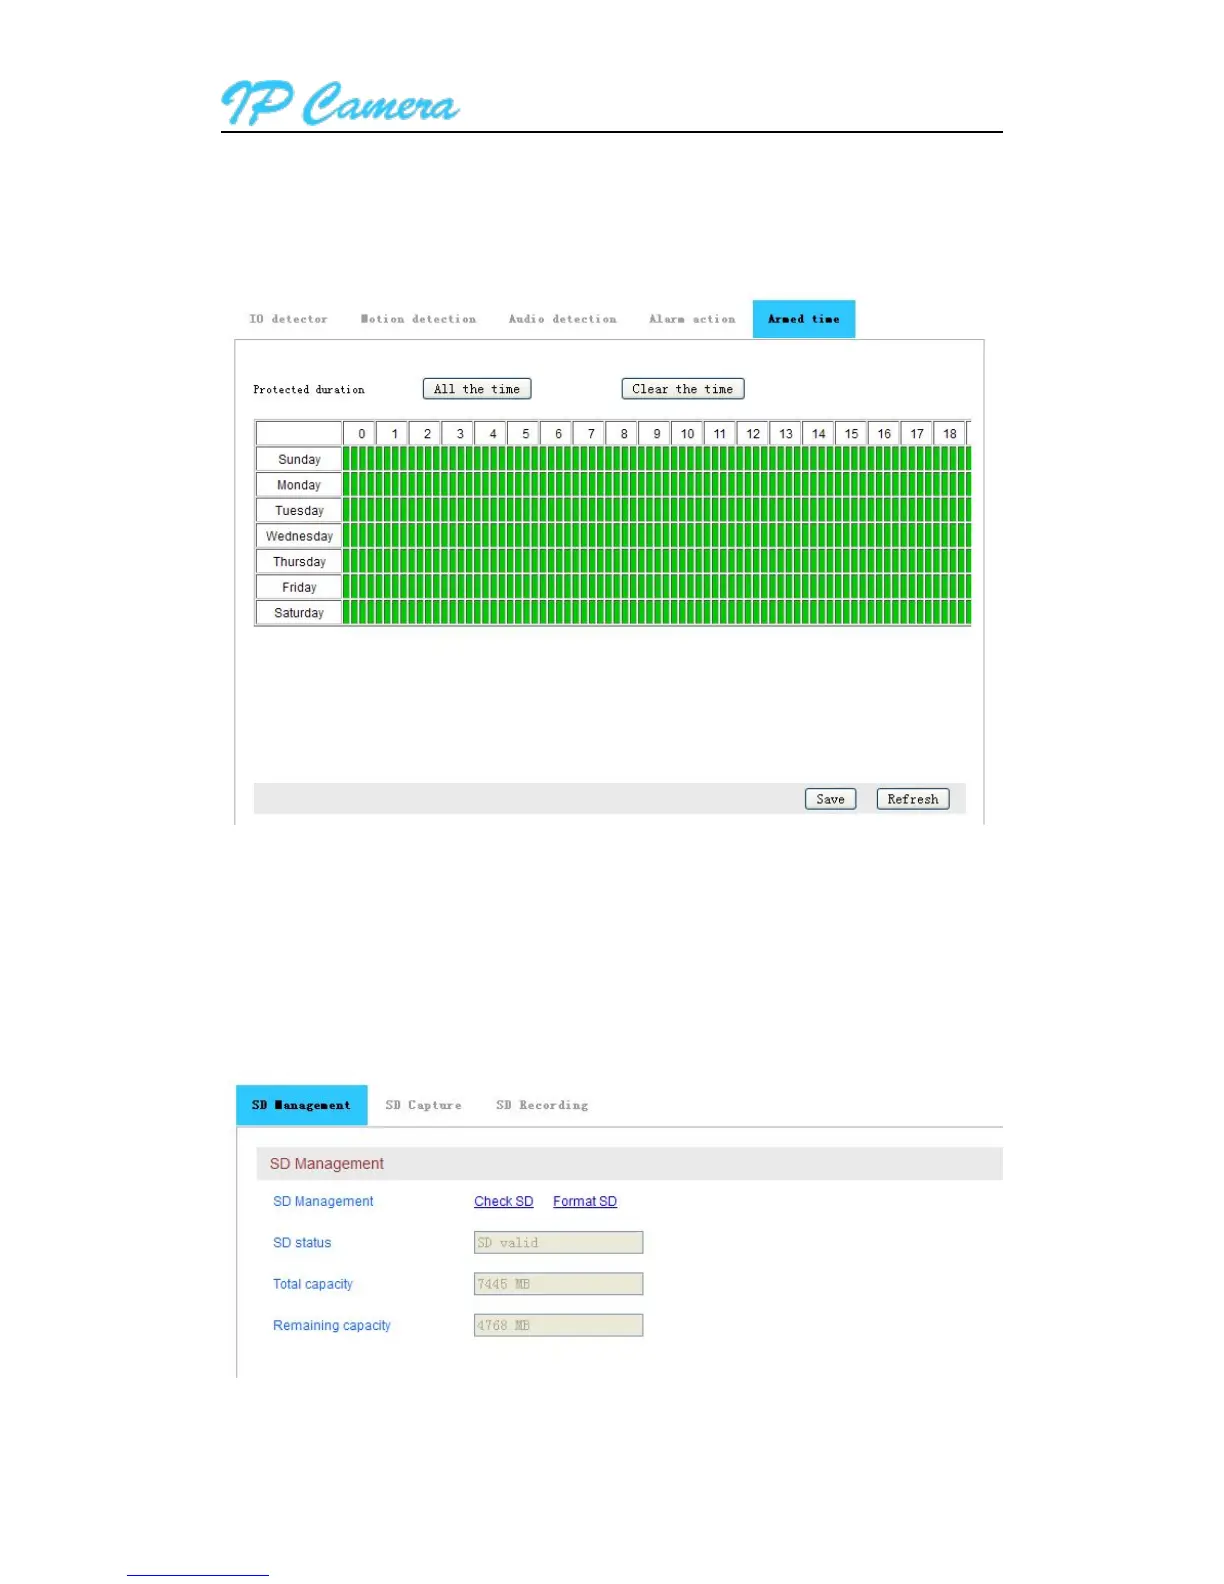Select the hour 15 column header
The height and width of the screenshot is (1584, 1224).
851,434
